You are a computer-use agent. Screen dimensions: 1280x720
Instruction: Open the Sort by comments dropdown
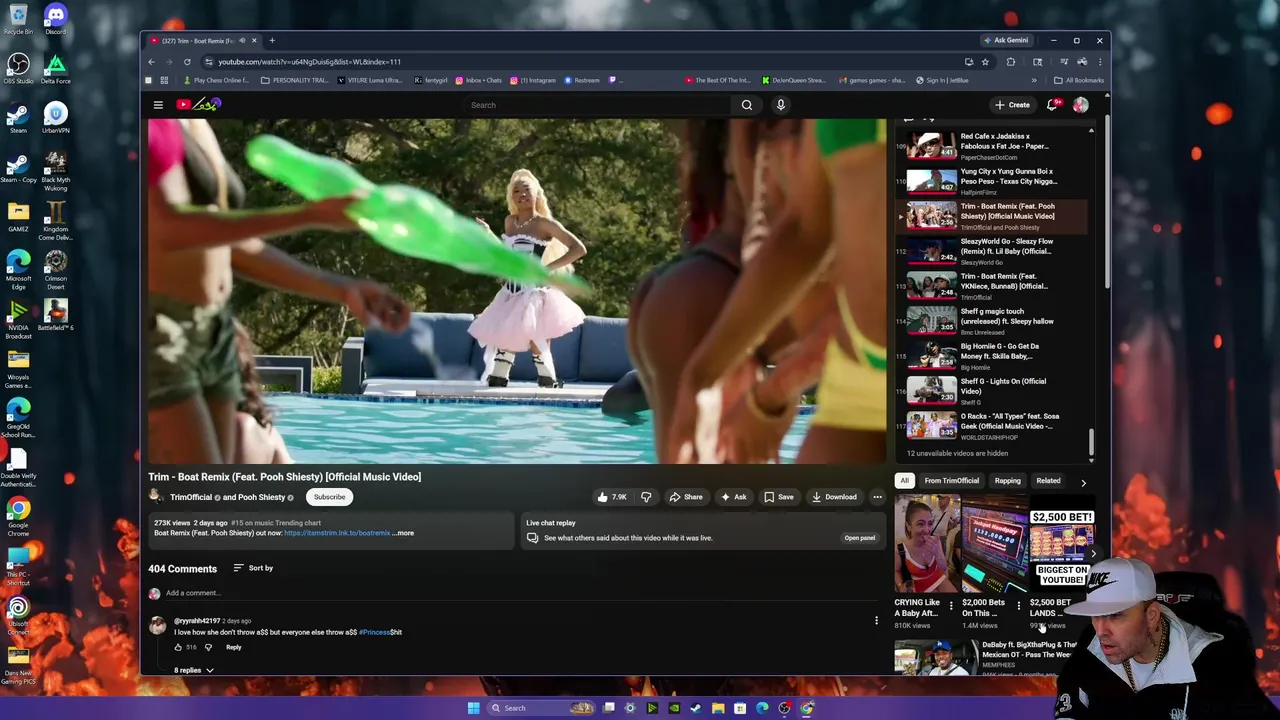tap(253, 568)
